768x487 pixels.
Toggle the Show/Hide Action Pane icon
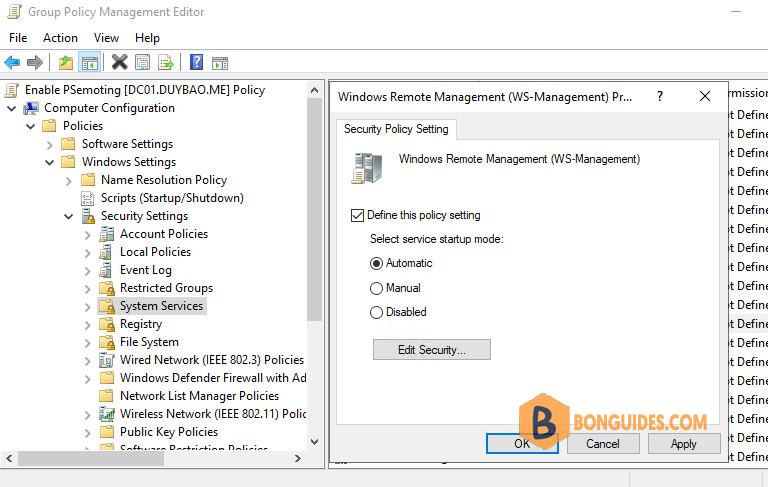point(219,63)
